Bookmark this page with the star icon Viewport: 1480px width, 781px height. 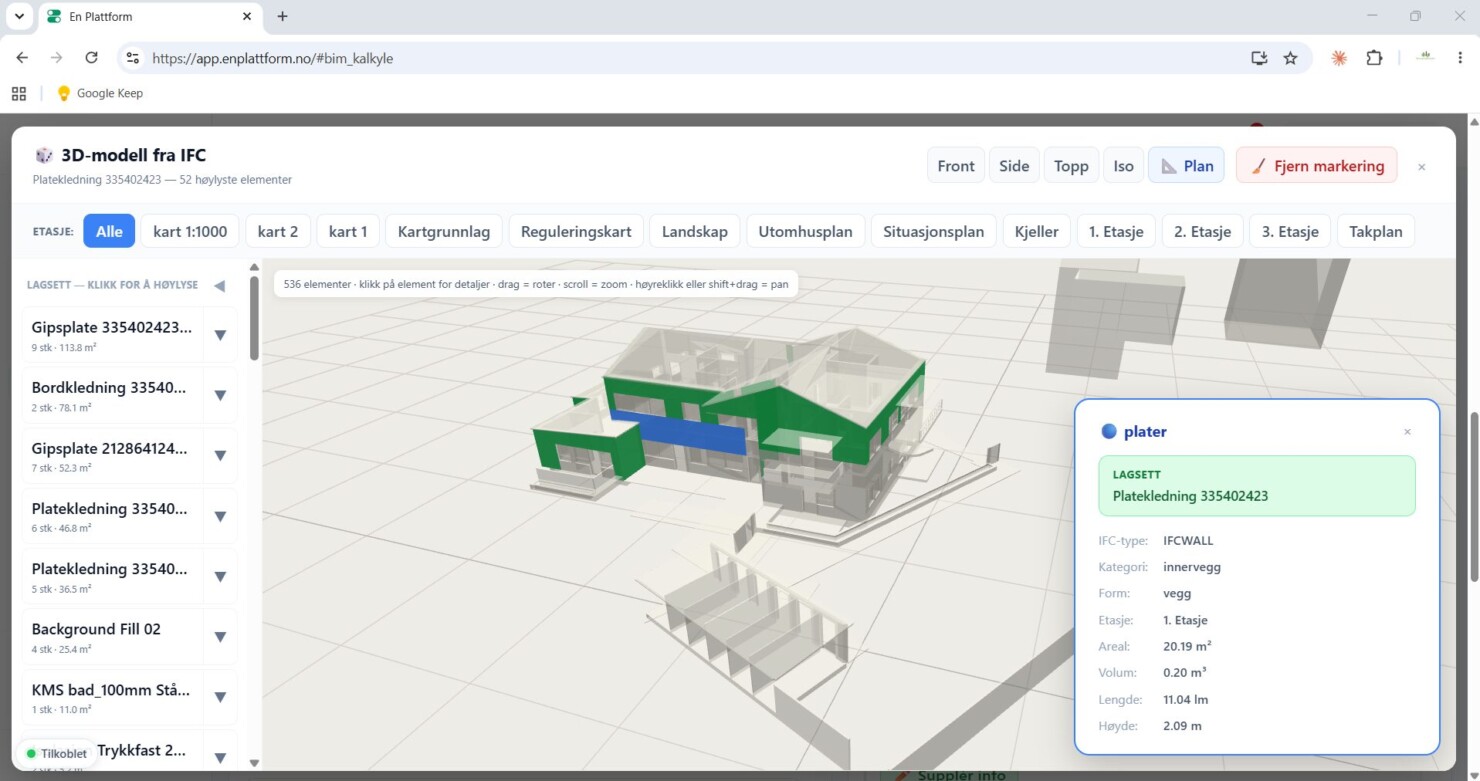point(1290,58)
